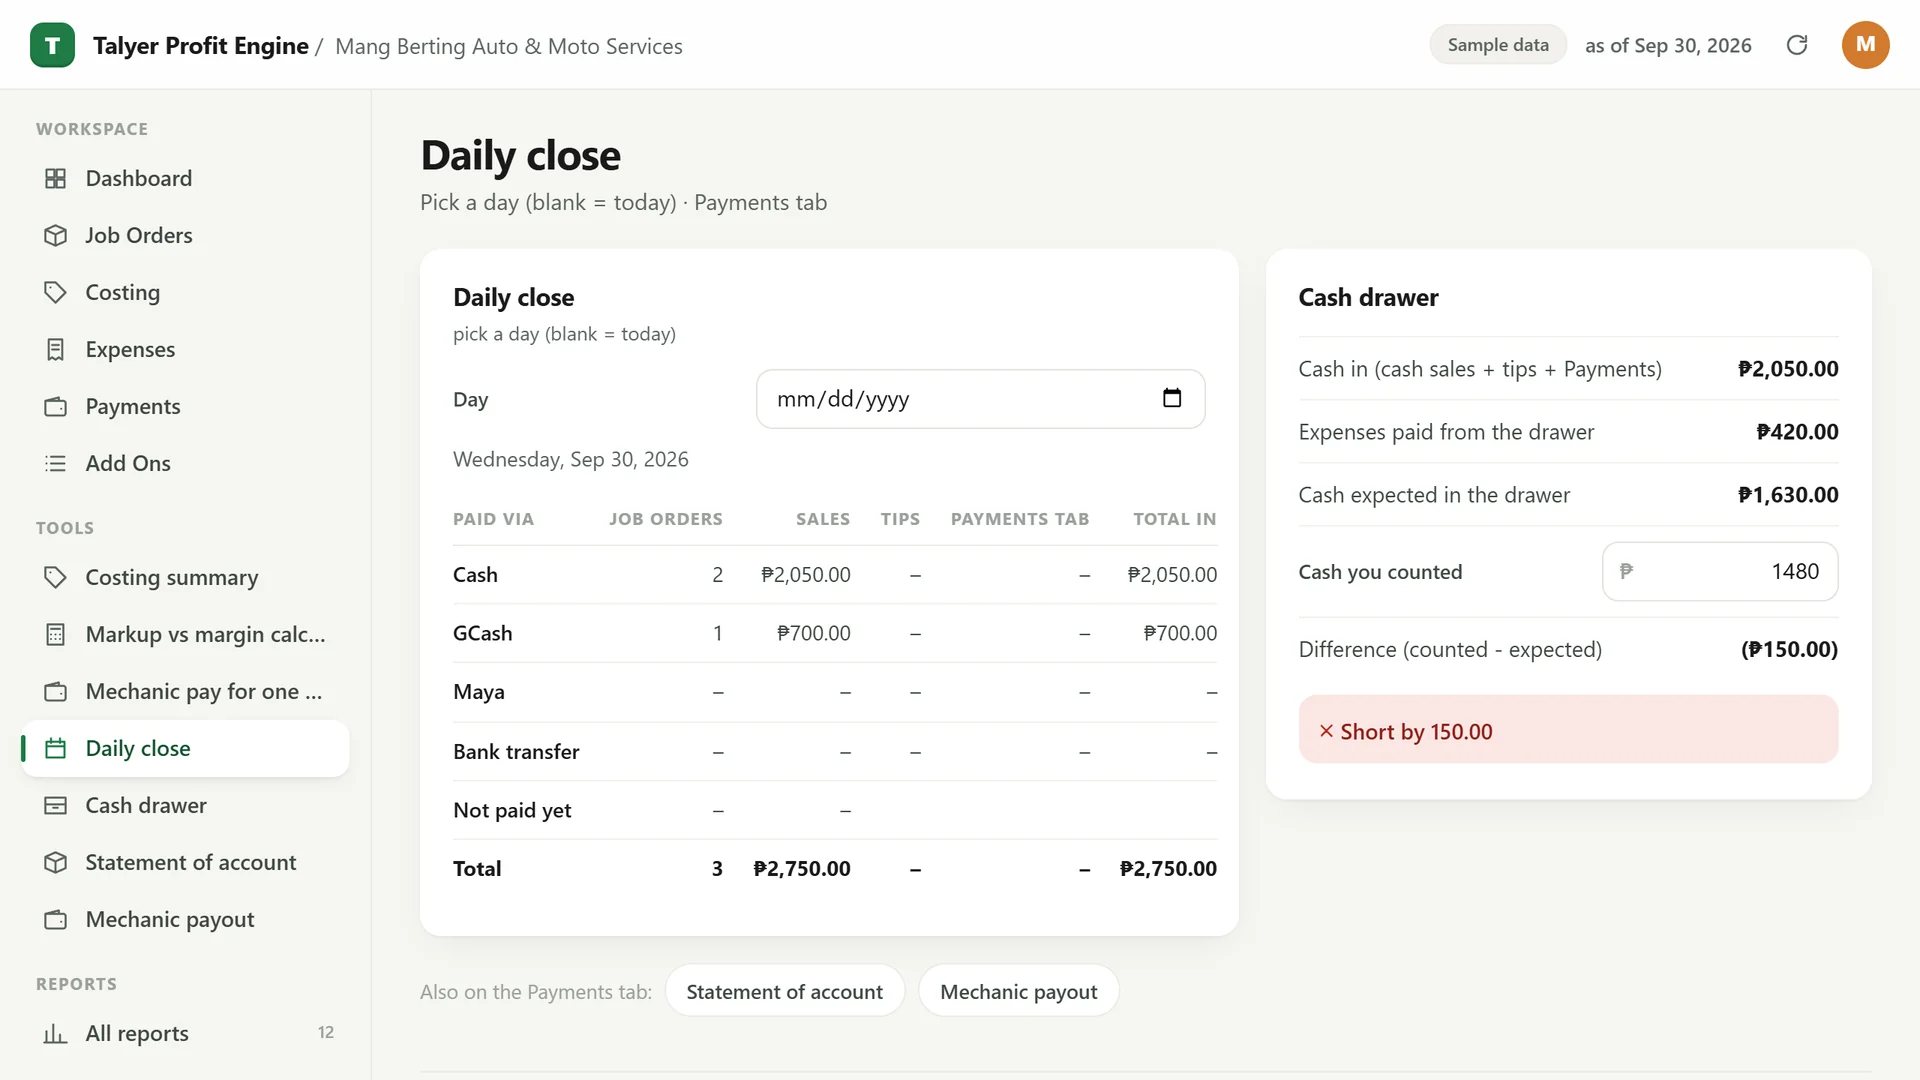Screen dimensions: 1920x1080
Task: Click the 12 count beside All reports
Action: click(326, 1033)
